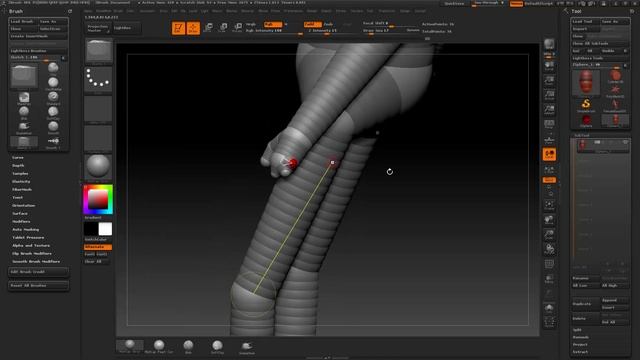This screenshot has width=640, height=360.
Task: Open the Zplugin menu
Action: pos(405,11)
